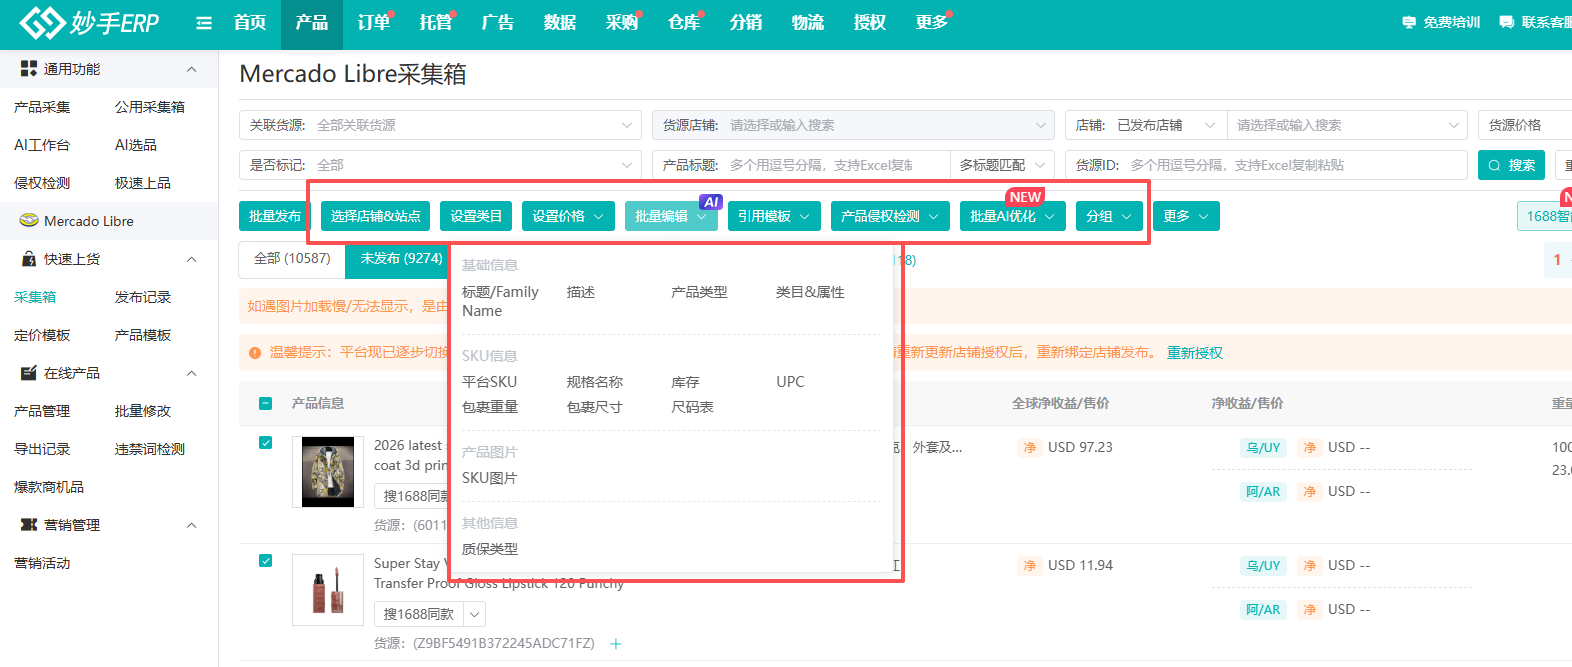Collapse the 营销管理 section

point(192,525)
